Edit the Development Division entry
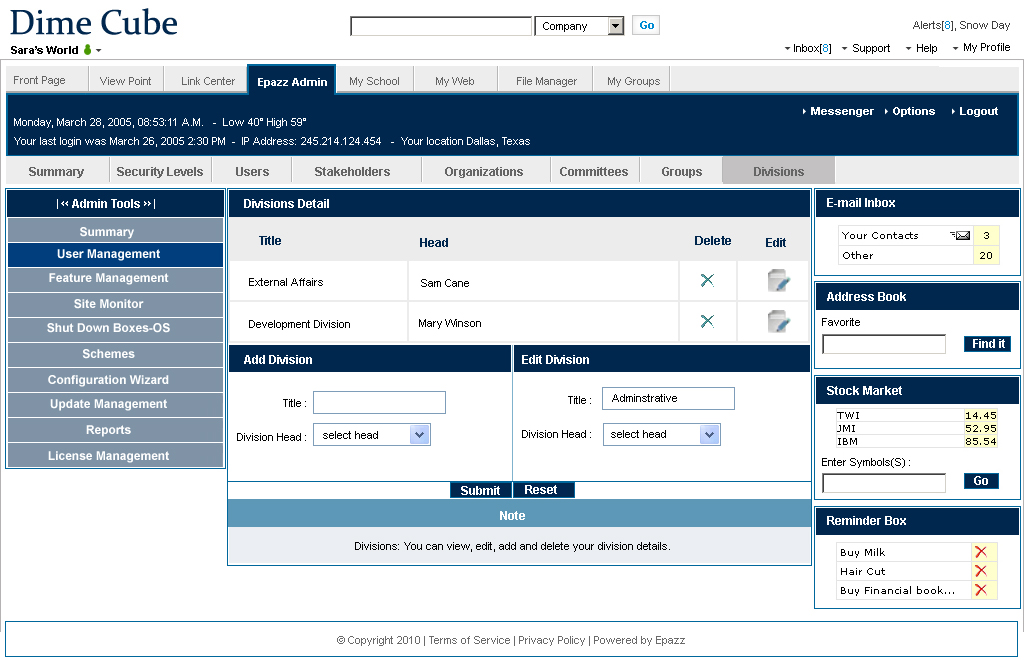The image size is (1024, 660). 778,322
